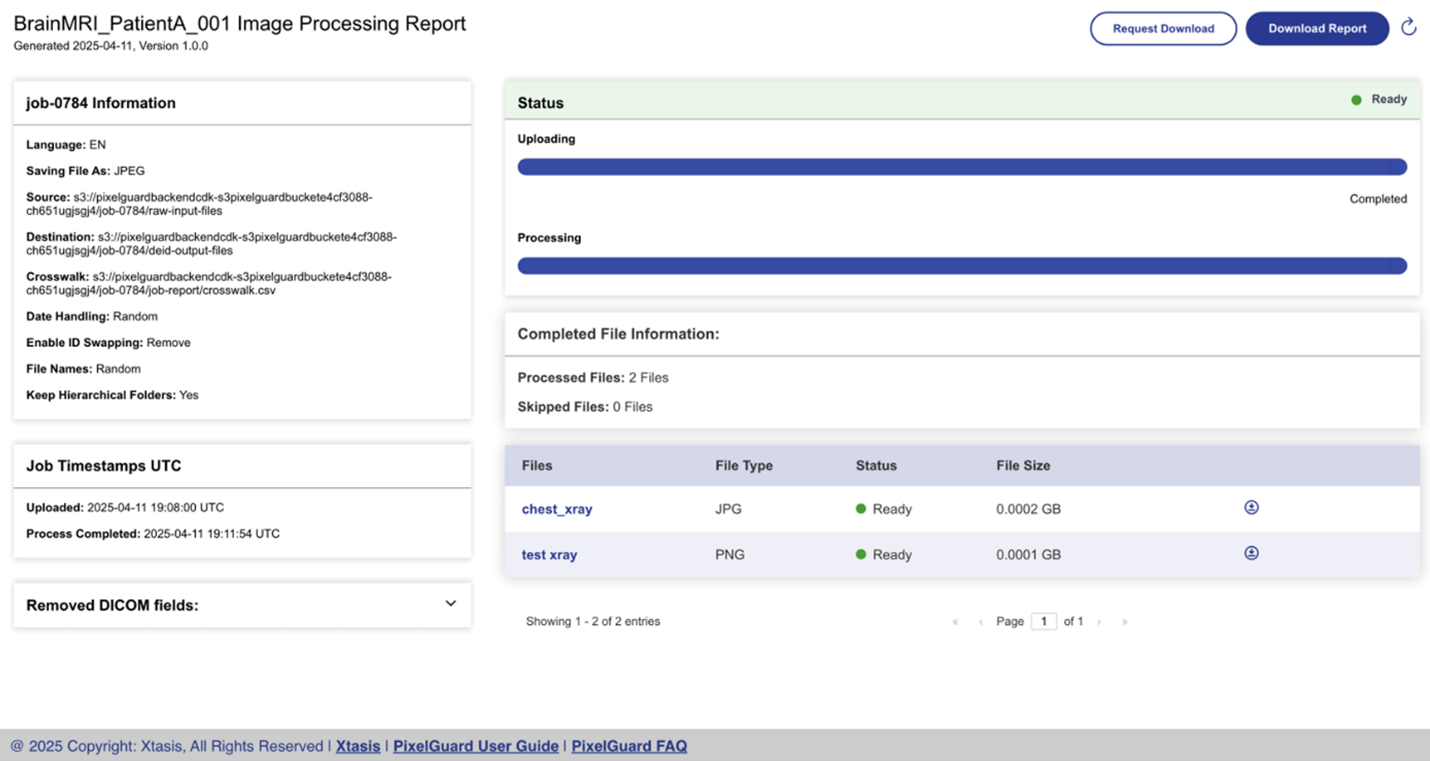This screenshot has width=1430, height=761.
Task: Follow the Xtasis footer link
Action: (358, 746)
